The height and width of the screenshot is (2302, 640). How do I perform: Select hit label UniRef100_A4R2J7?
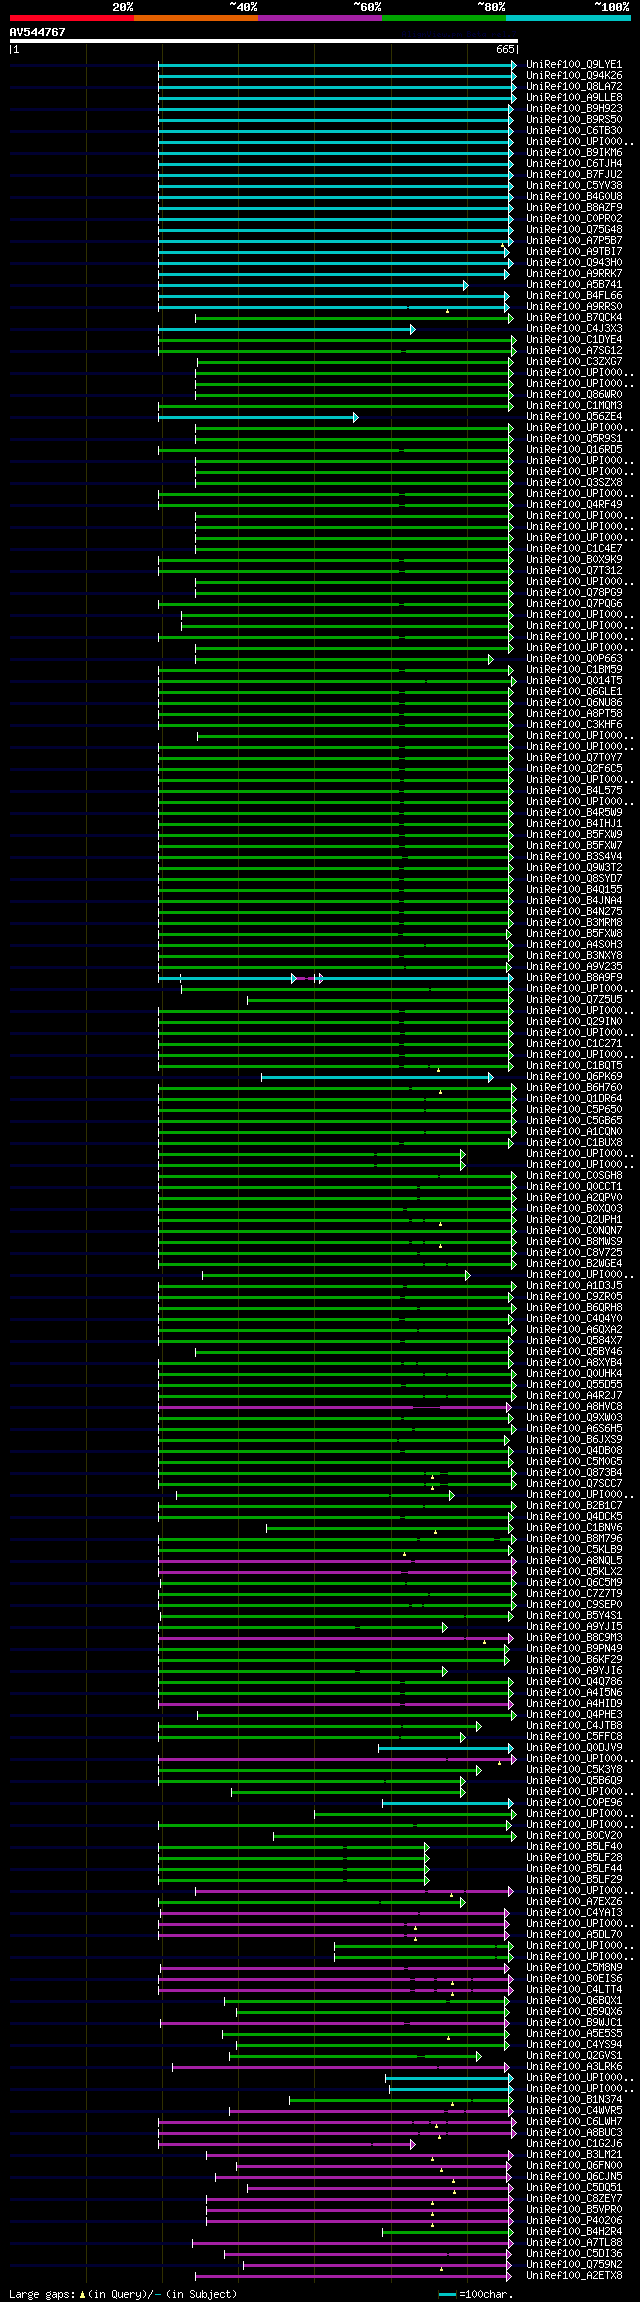(x=574, y=1396)
